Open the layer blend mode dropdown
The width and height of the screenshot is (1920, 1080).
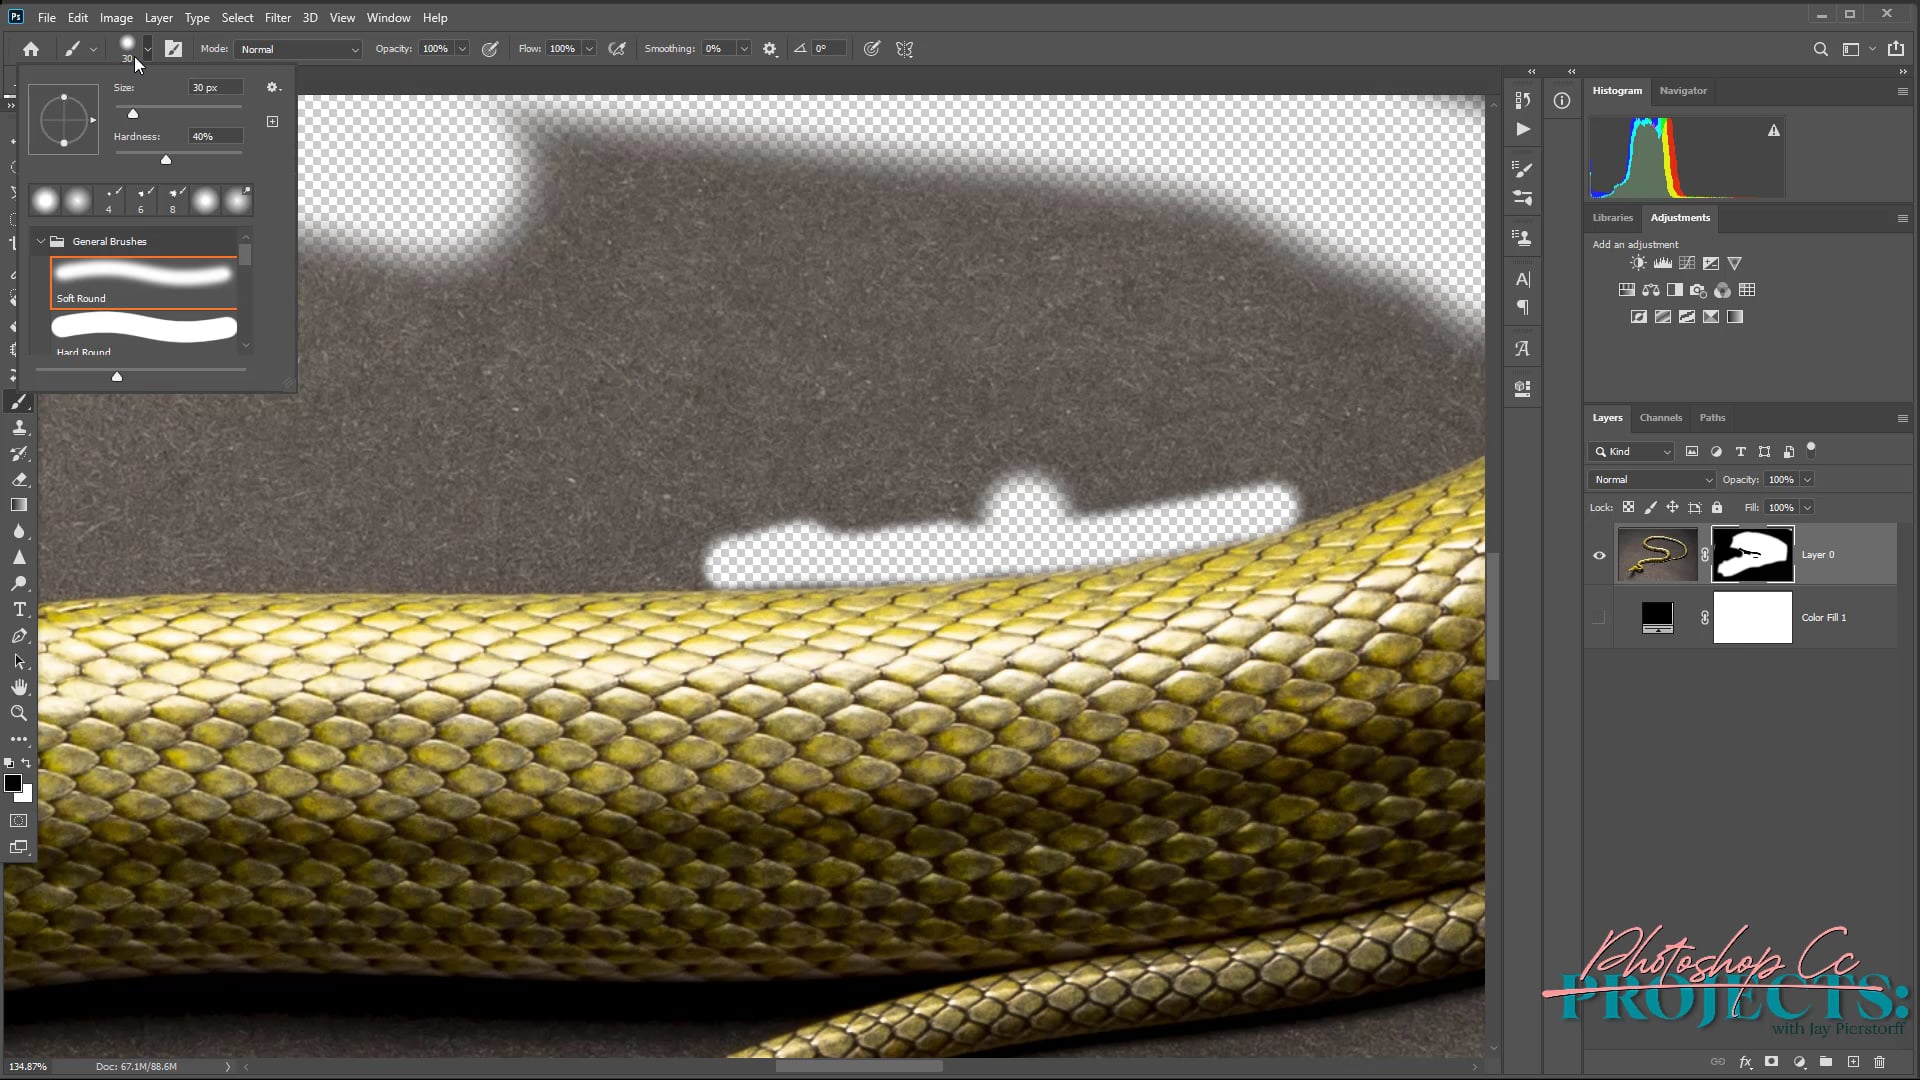coord(1652,480)
